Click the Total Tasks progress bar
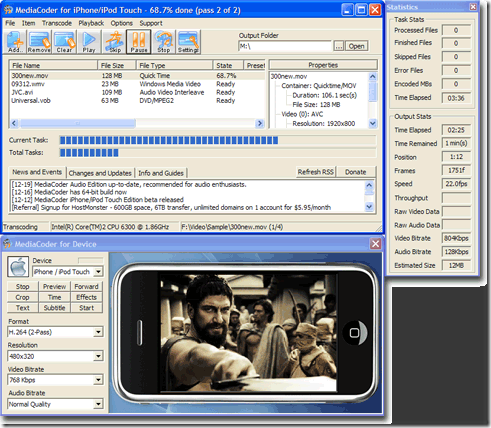 (x=218, y=153)
